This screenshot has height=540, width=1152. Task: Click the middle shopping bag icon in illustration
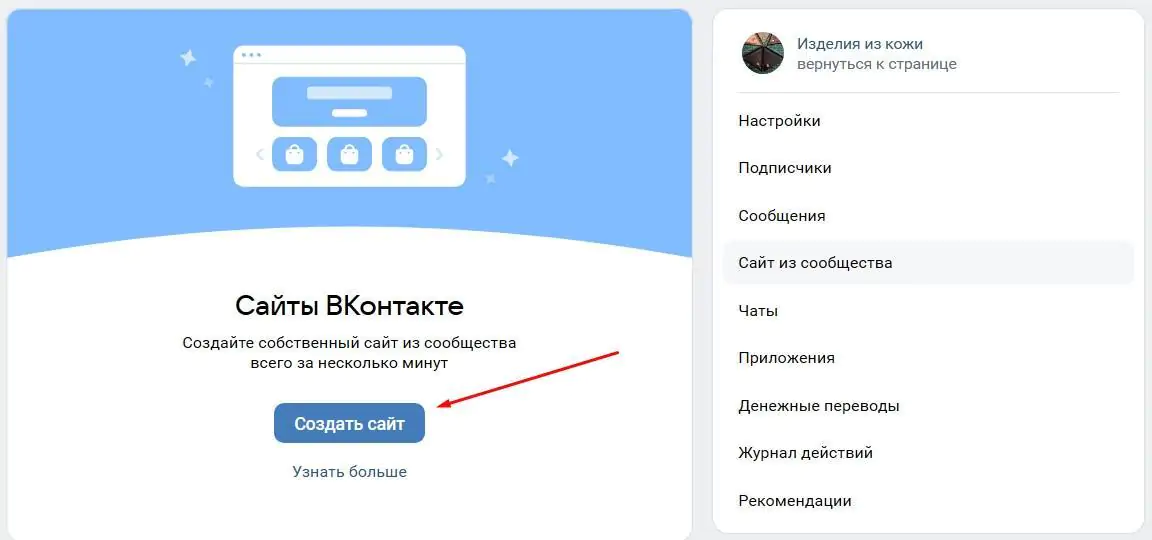pos(349,154)
